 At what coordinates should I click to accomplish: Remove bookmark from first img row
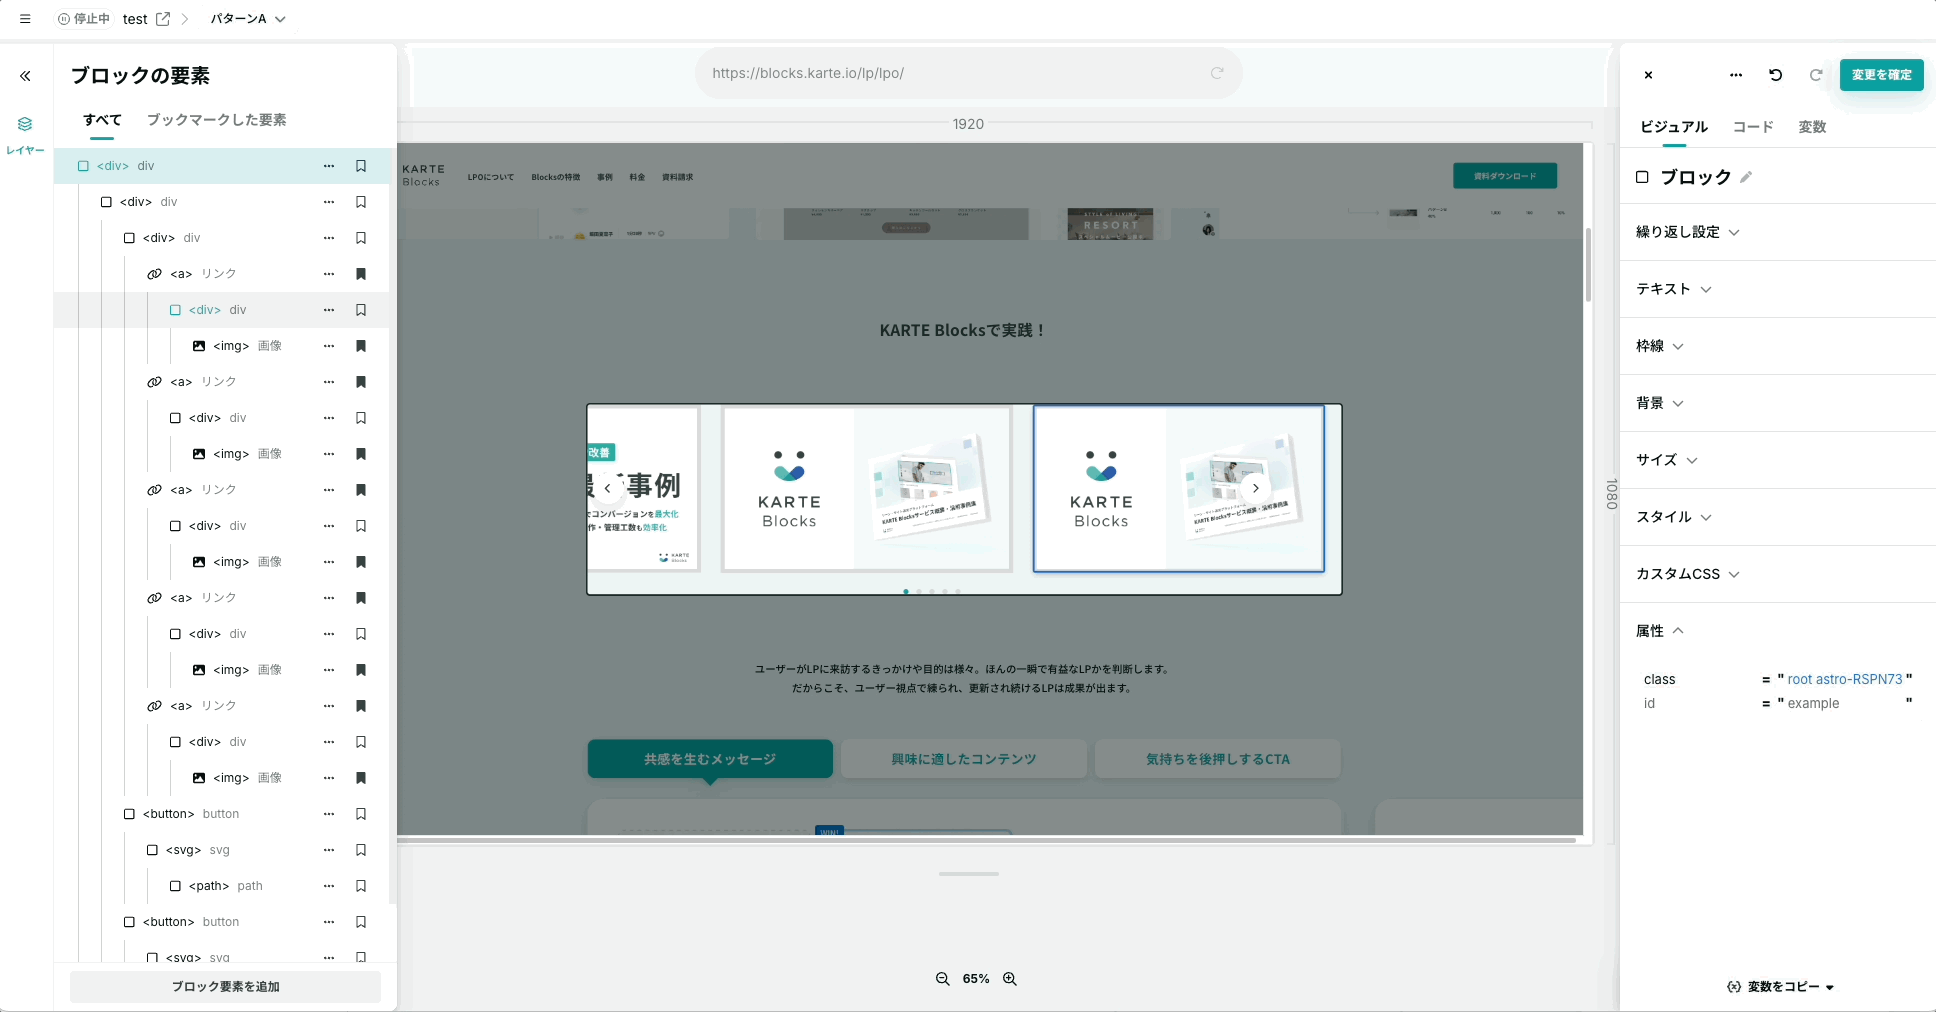click(x=361, y=346)
